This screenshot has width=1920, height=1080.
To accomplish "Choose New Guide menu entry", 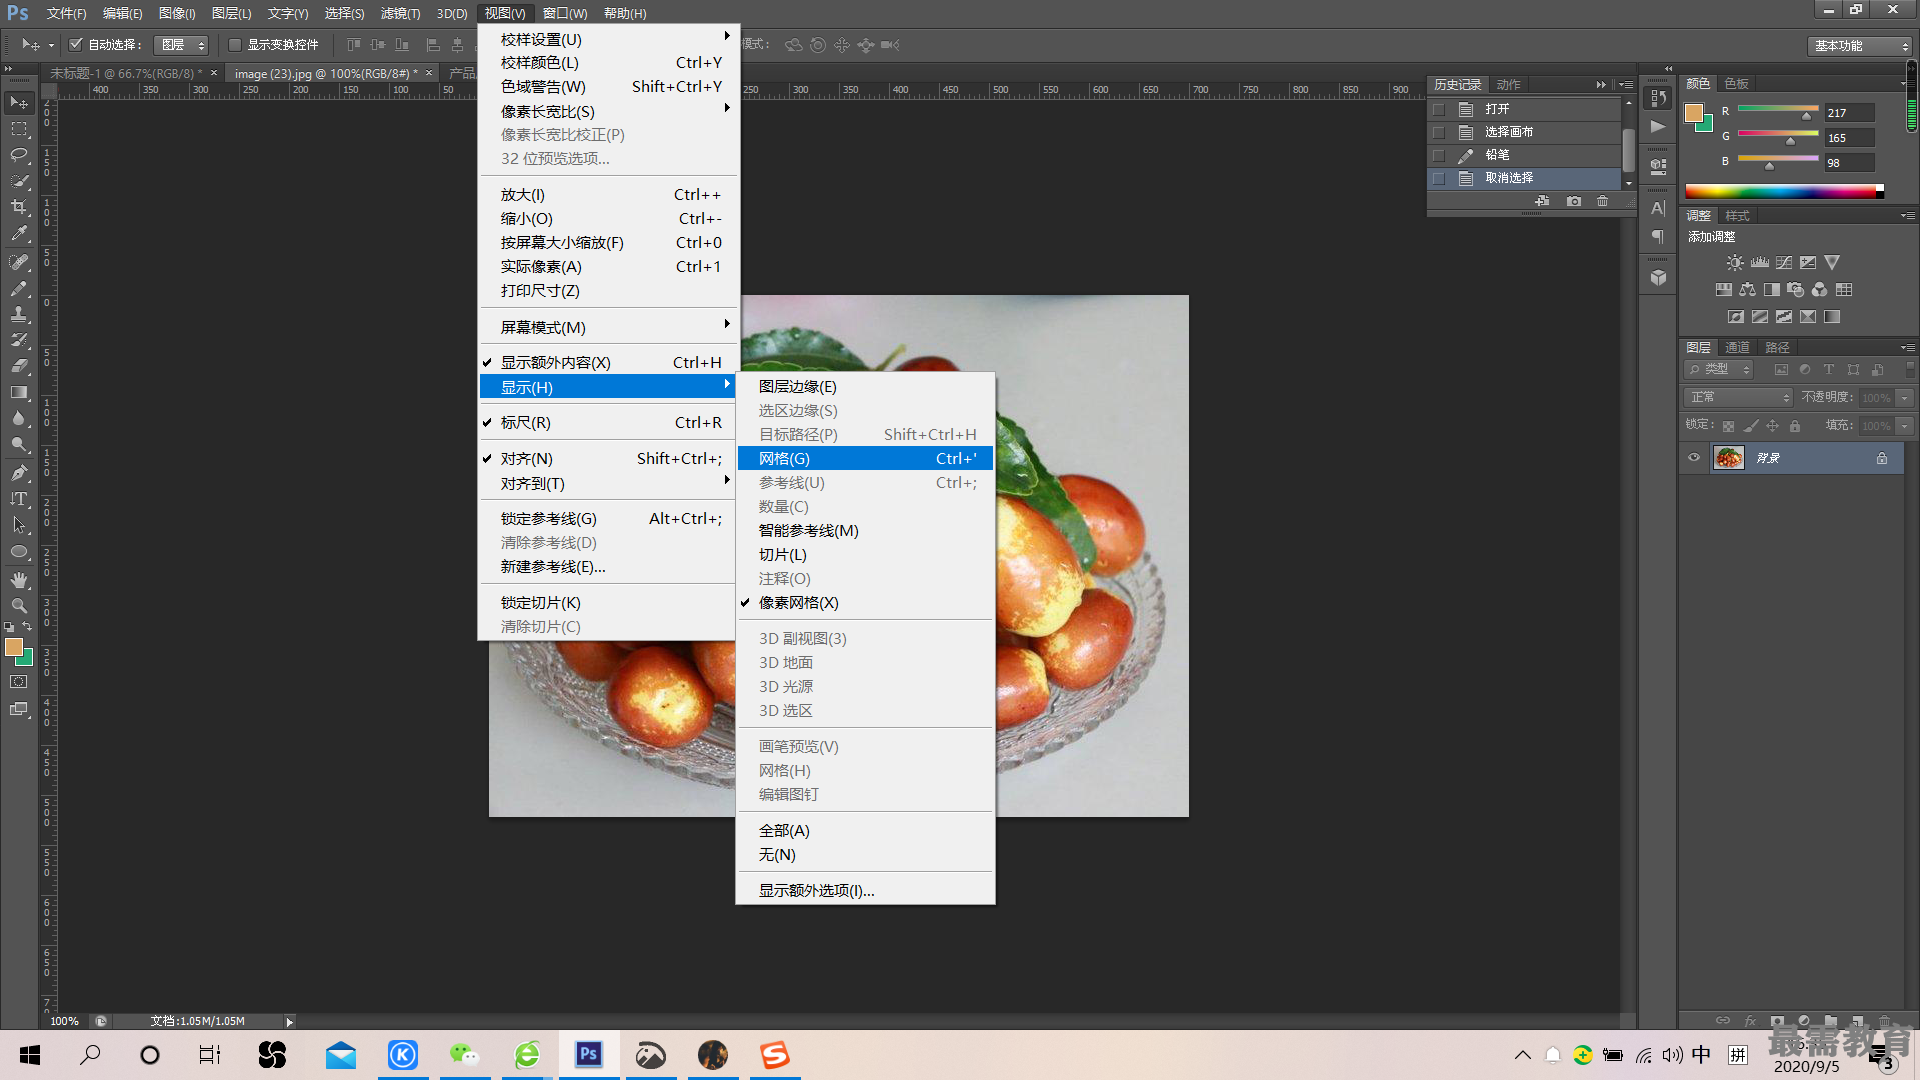I will coord(608,567).
